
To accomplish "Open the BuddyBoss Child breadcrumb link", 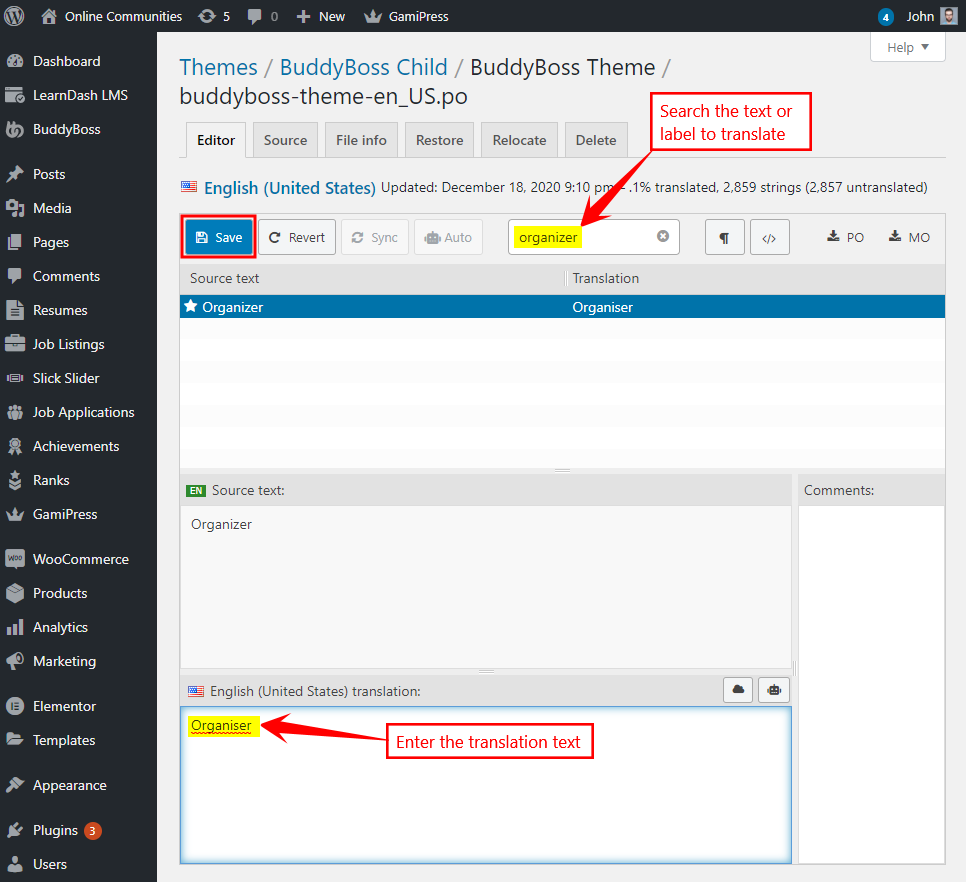I will 363,67.
